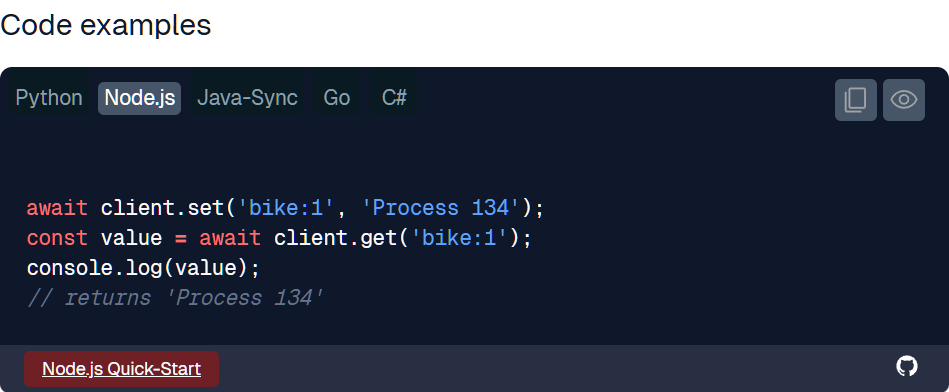Screen dimensions: 949x392
Task: Click the 'bike:1' string inside client.set
Action: pos(286,208)
